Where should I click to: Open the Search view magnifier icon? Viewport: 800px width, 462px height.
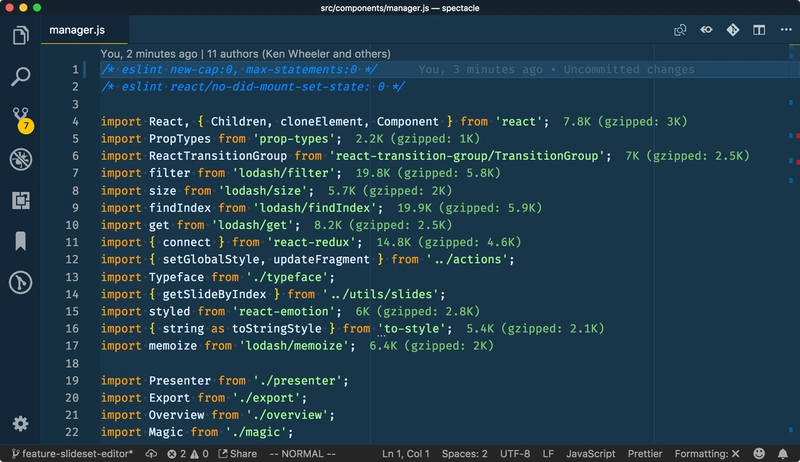tap(20, 76)
